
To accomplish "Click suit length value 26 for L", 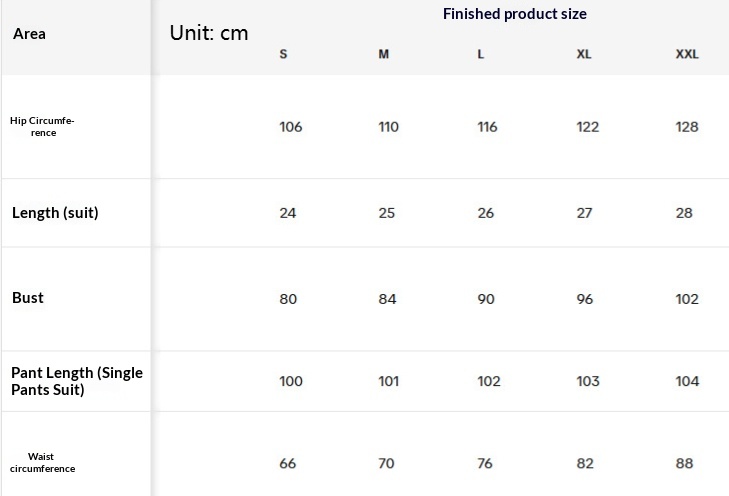I will (486, 213).
